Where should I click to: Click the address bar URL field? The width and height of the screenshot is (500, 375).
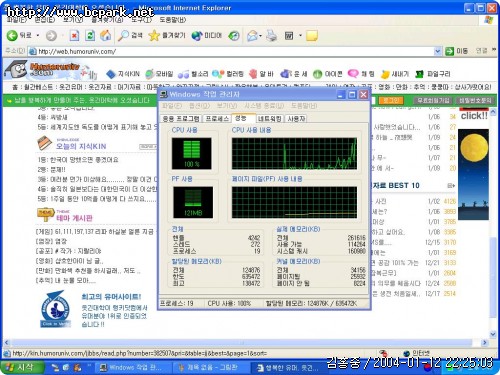click(231, 51)
